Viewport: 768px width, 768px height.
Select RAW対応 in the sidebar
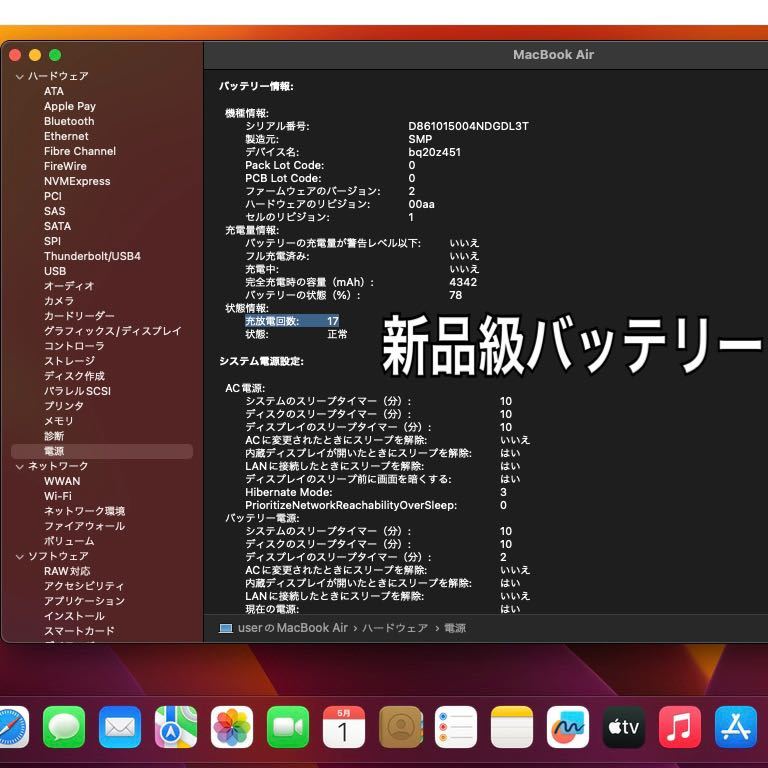coord(67,571)
